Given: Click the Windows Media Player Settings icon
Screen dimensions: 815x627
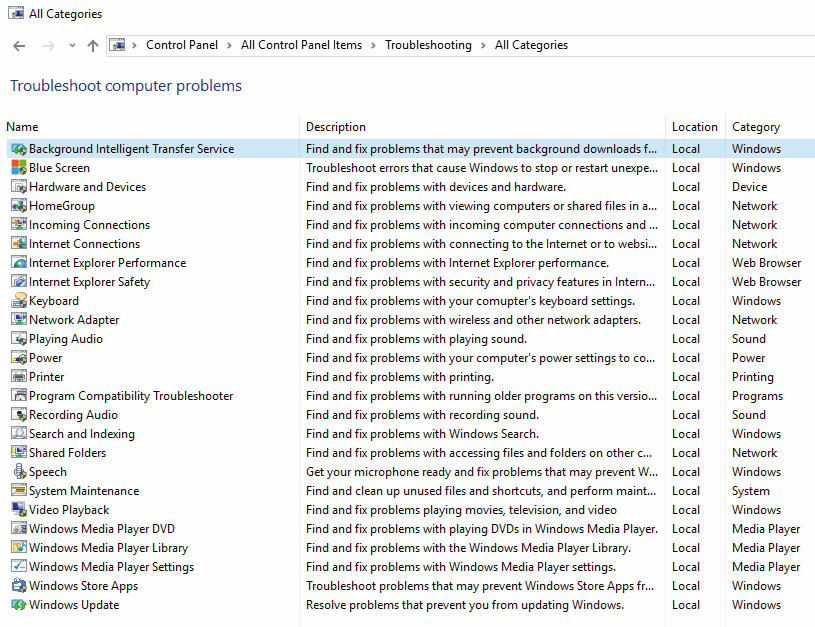Looking at the screenshot, I should coord(19,567).
